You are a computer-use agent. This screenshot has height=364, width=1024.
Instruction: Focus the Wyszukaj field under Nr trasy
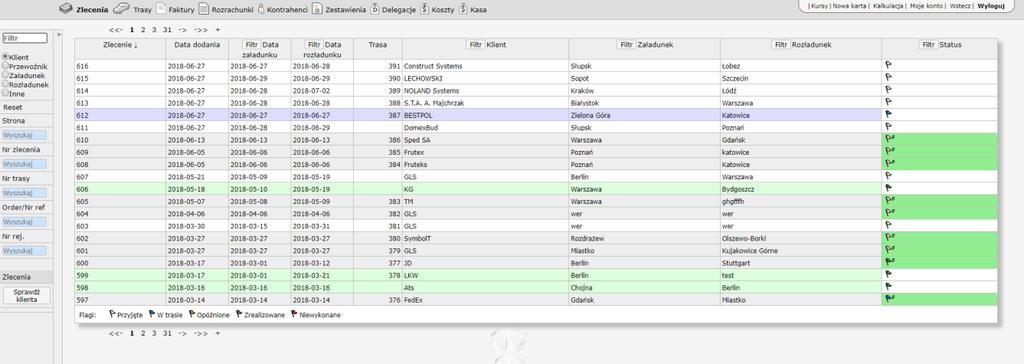[x=24, y=193]
